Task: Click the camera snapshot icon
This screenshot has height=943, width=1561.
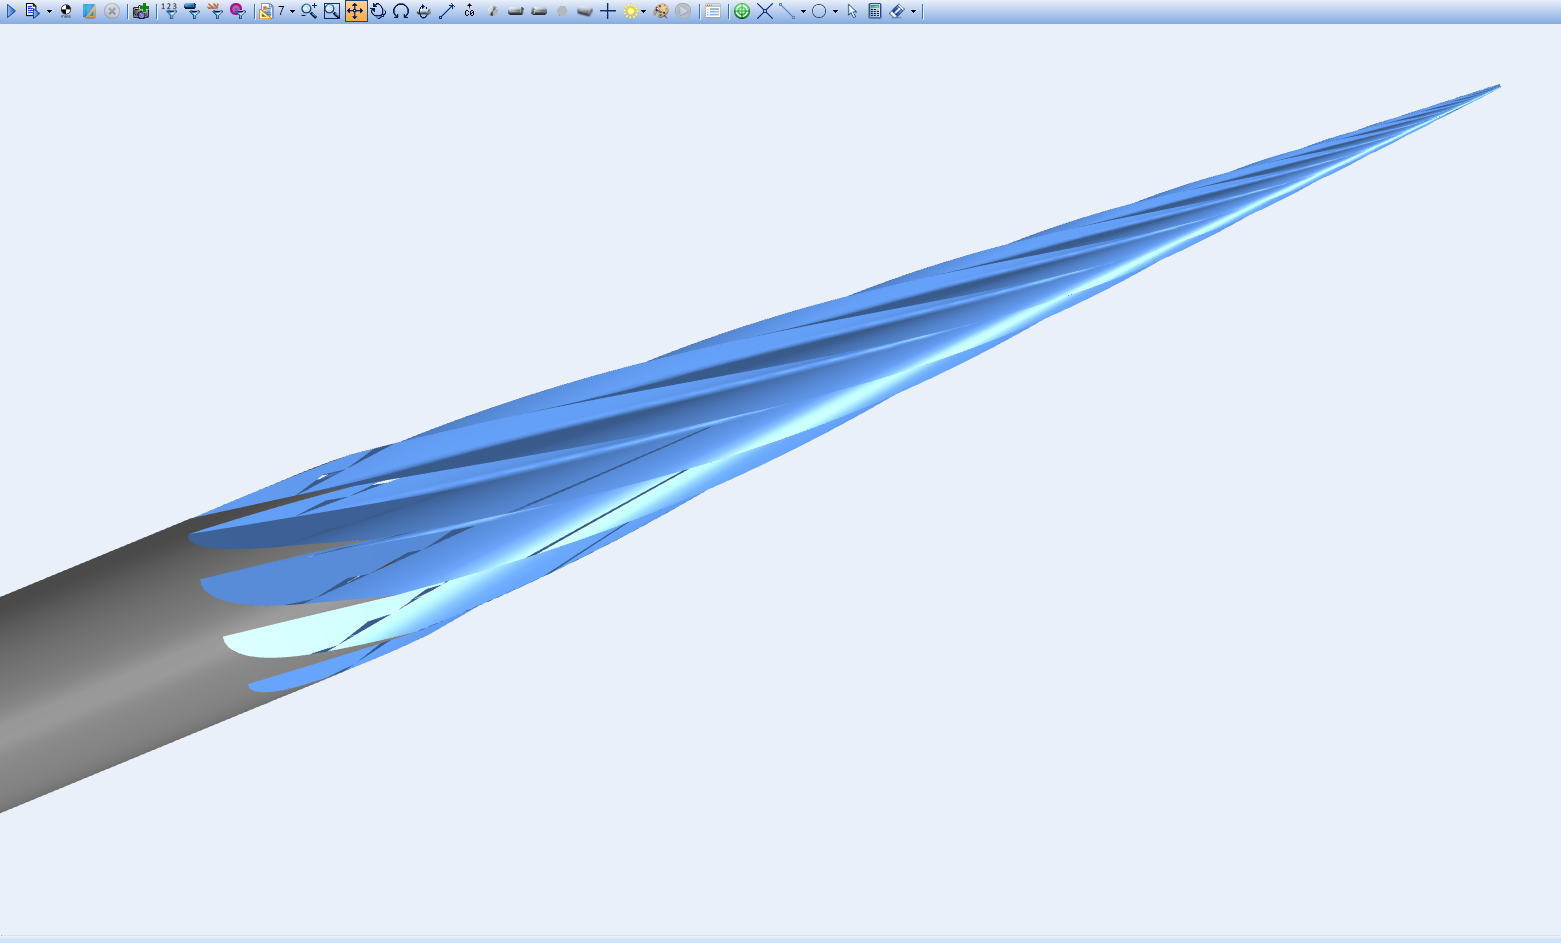Action: coord(141,11)
